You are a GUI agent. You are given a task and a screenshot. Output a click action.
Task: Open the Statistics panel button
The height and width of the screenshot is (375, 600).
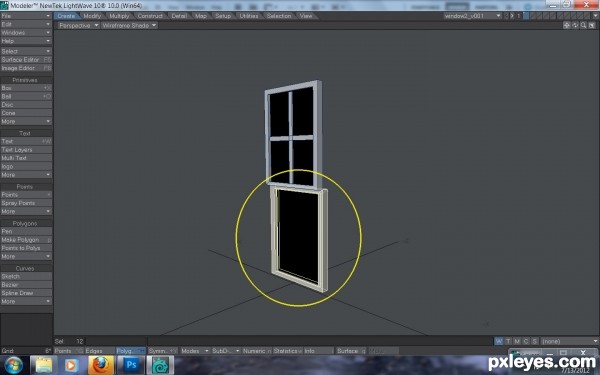pos(288,351)
